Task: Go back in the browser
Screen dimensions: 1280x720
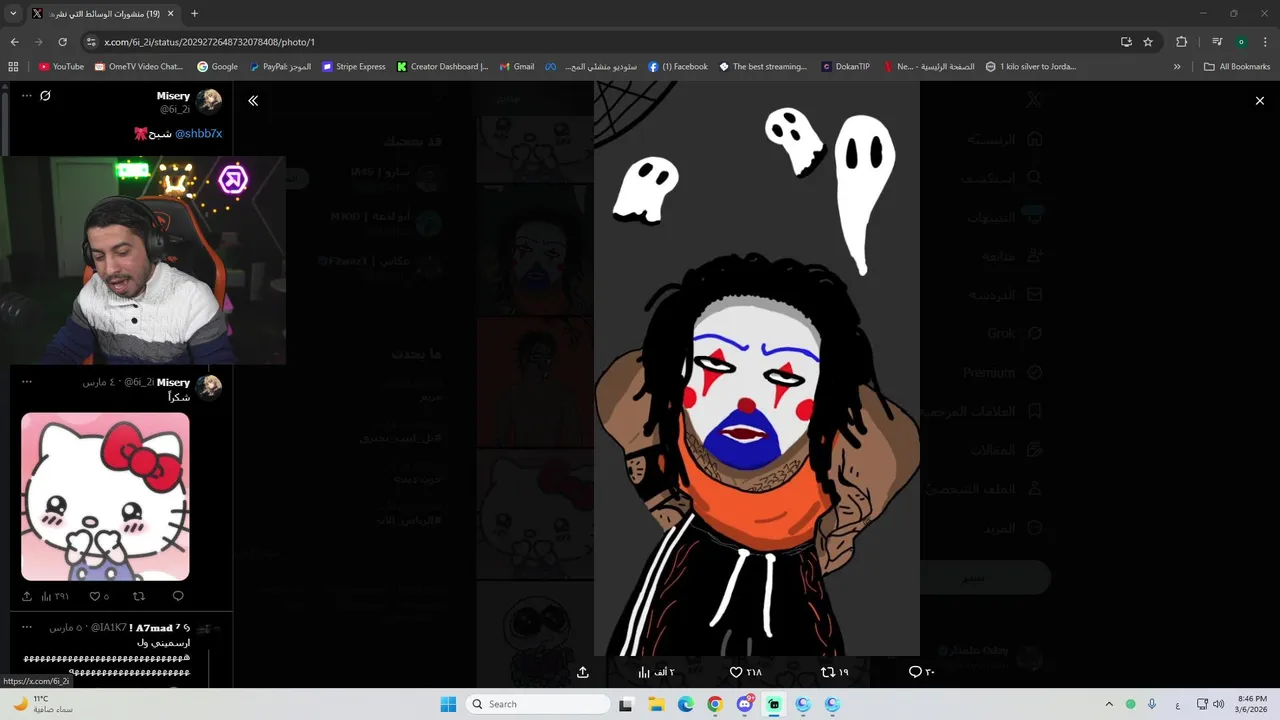Action: click(14, 42)
